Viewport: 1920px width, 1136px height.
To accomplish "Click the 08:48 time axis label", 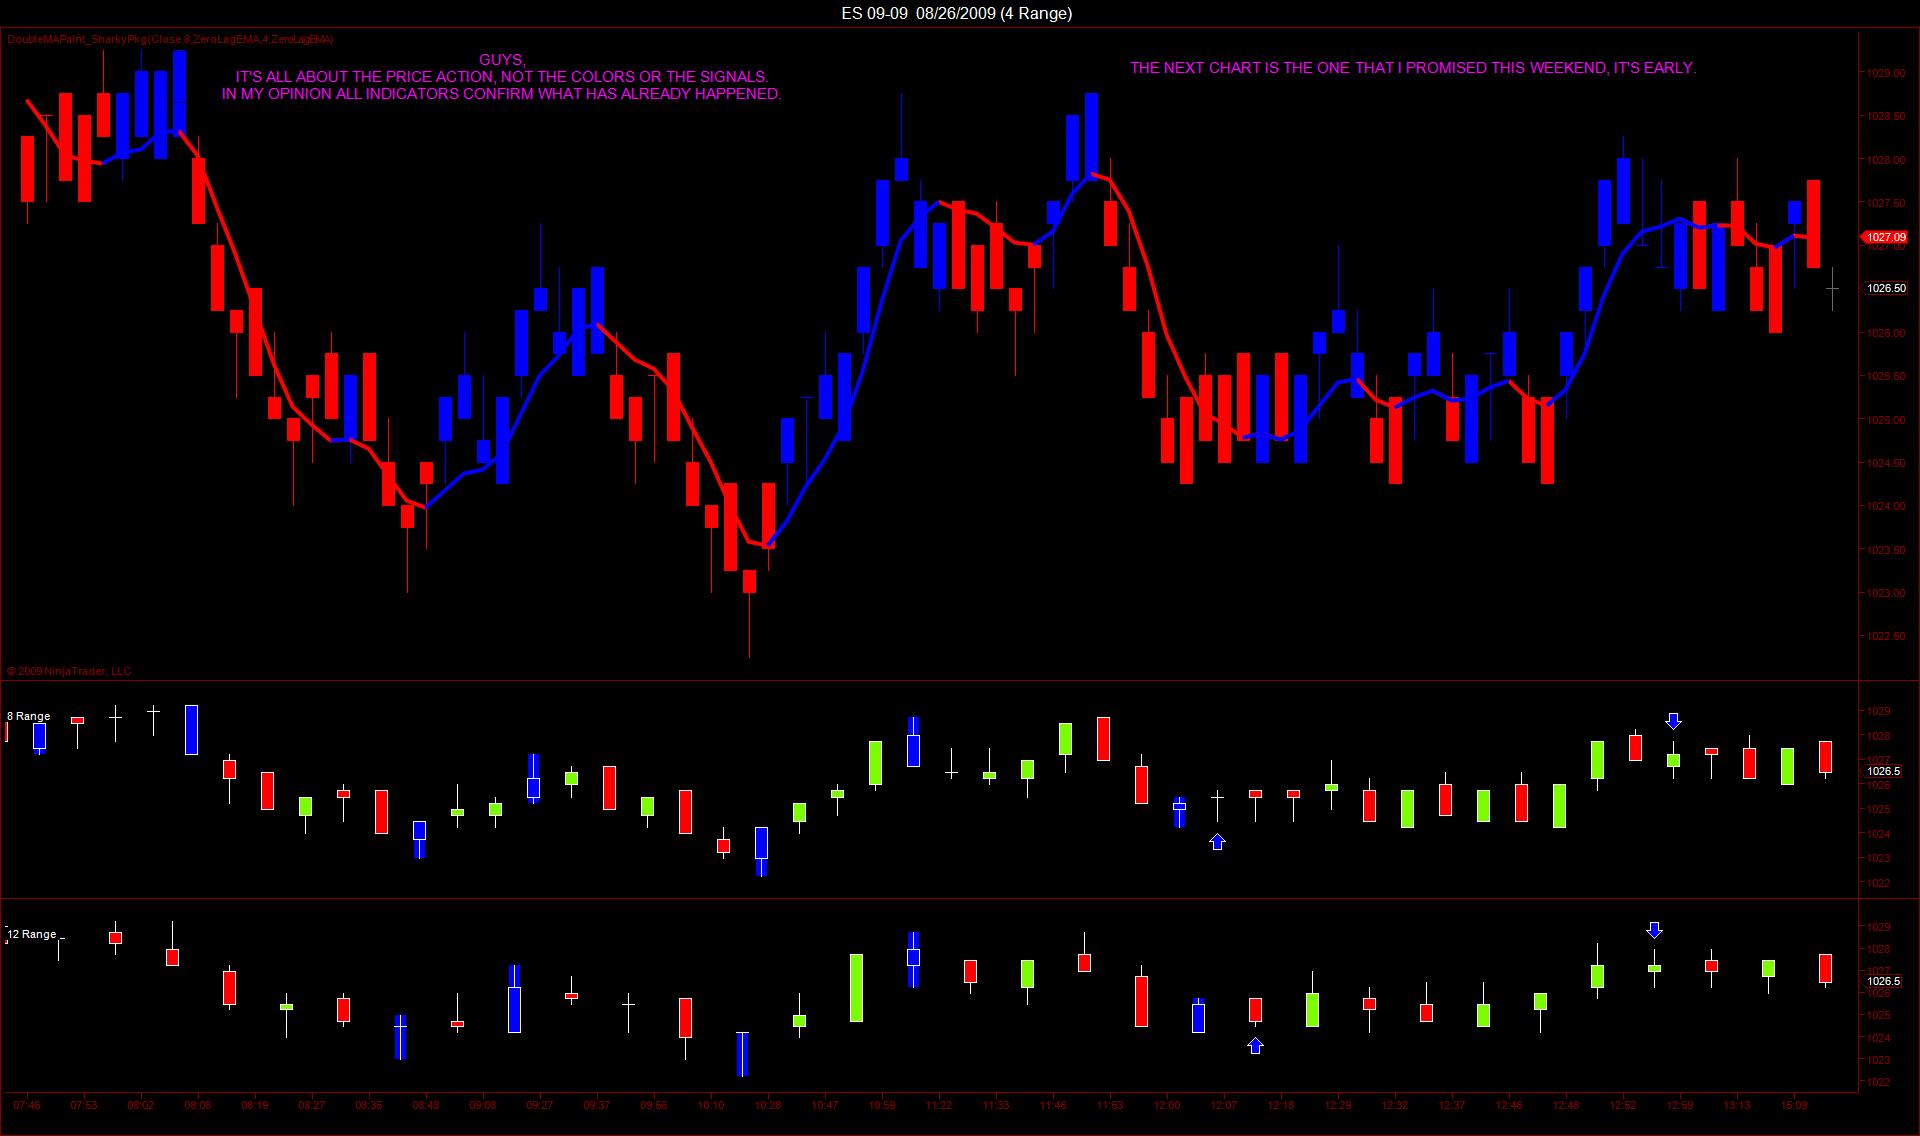I will (426, 1105).
